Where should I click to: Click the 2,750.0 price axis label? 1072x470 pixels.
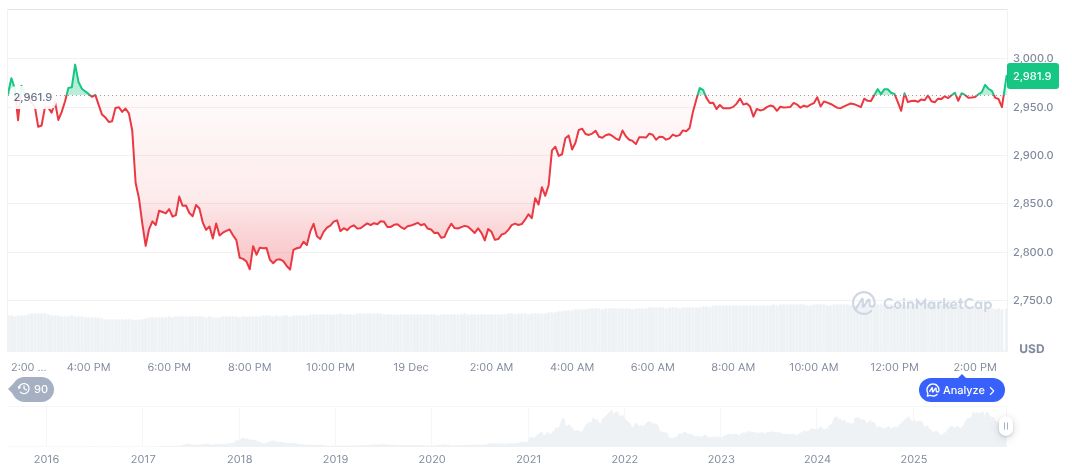click(x=1033, y=300)
